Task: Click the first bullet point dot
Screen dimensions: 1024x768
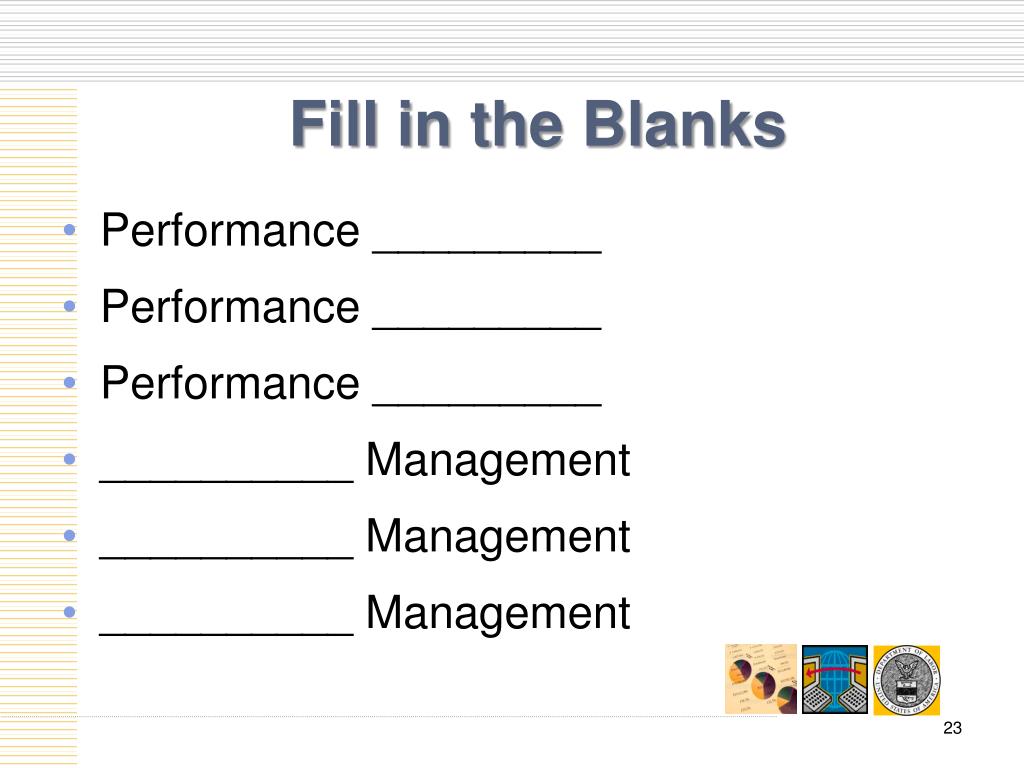Action: point(70,230)
